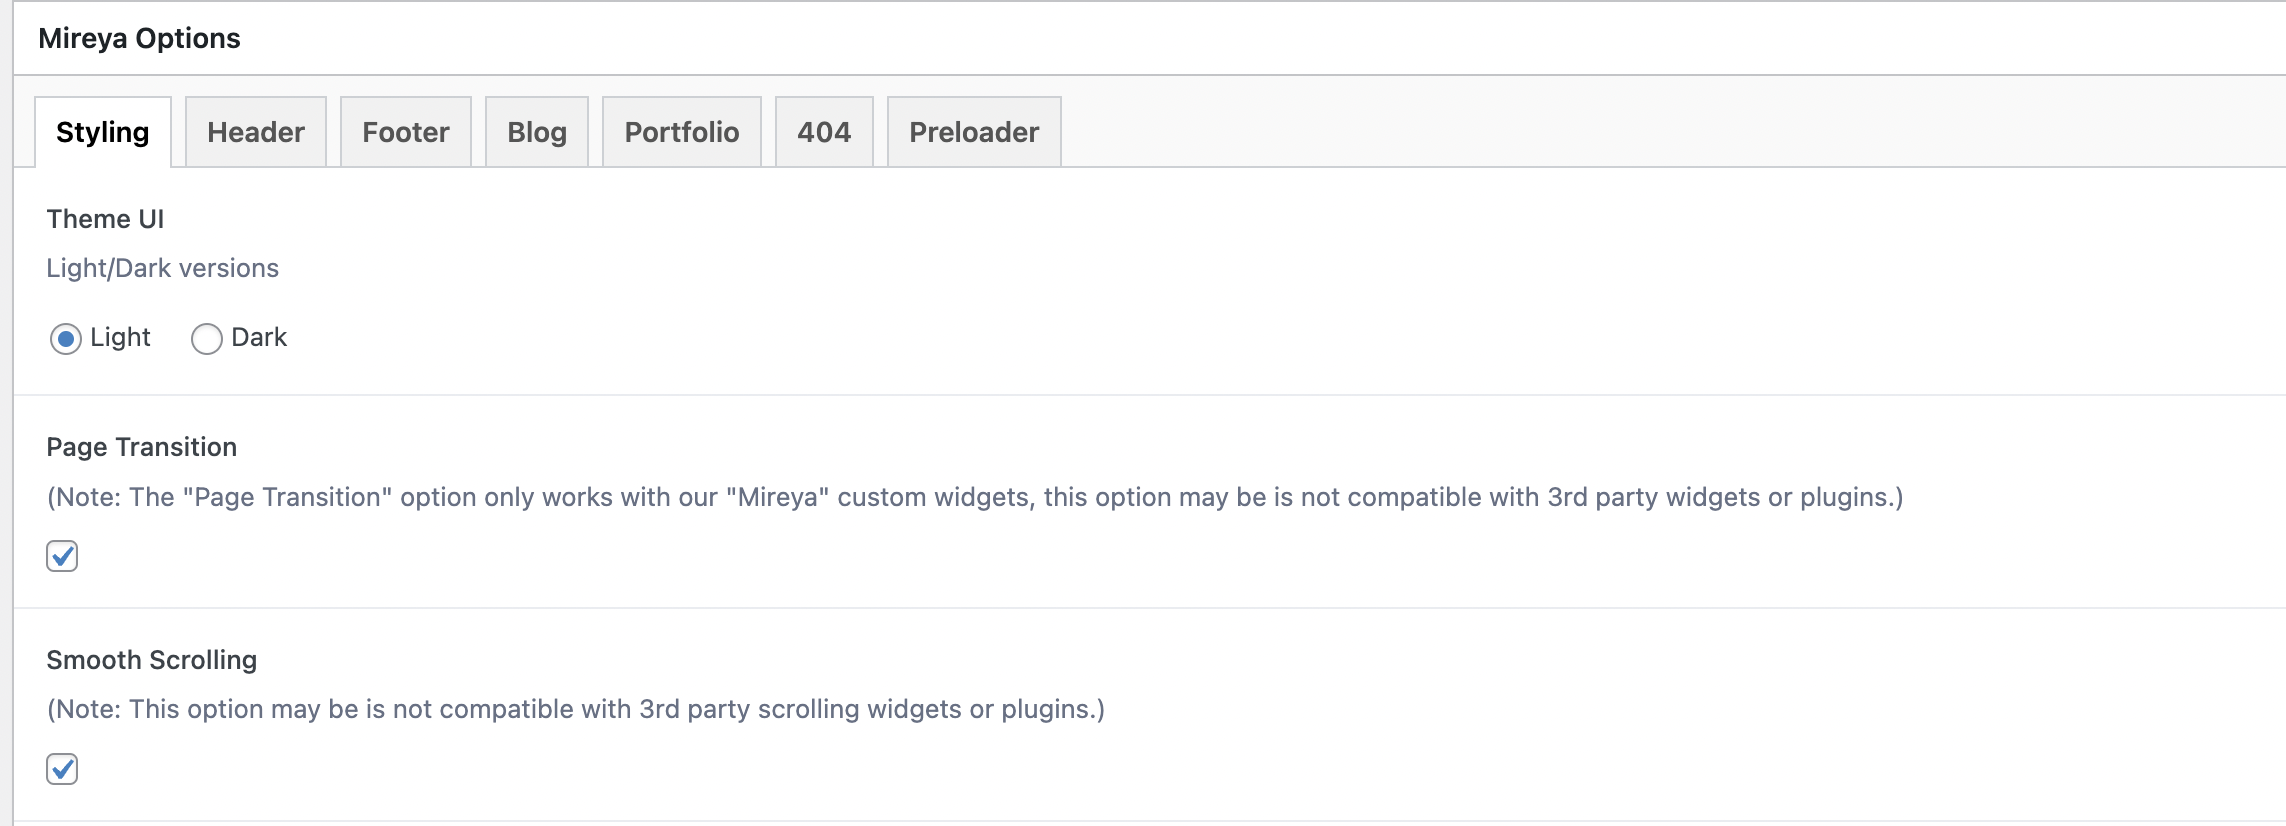
Task: Open the Portfolio options tab
Action: click(682, 132)
